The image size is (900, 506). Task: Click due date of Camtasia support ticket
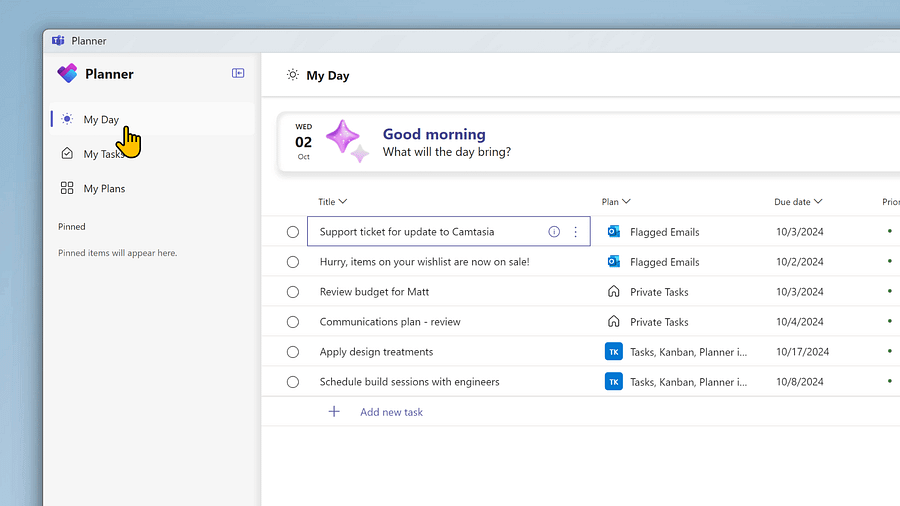tap(800, 232)
